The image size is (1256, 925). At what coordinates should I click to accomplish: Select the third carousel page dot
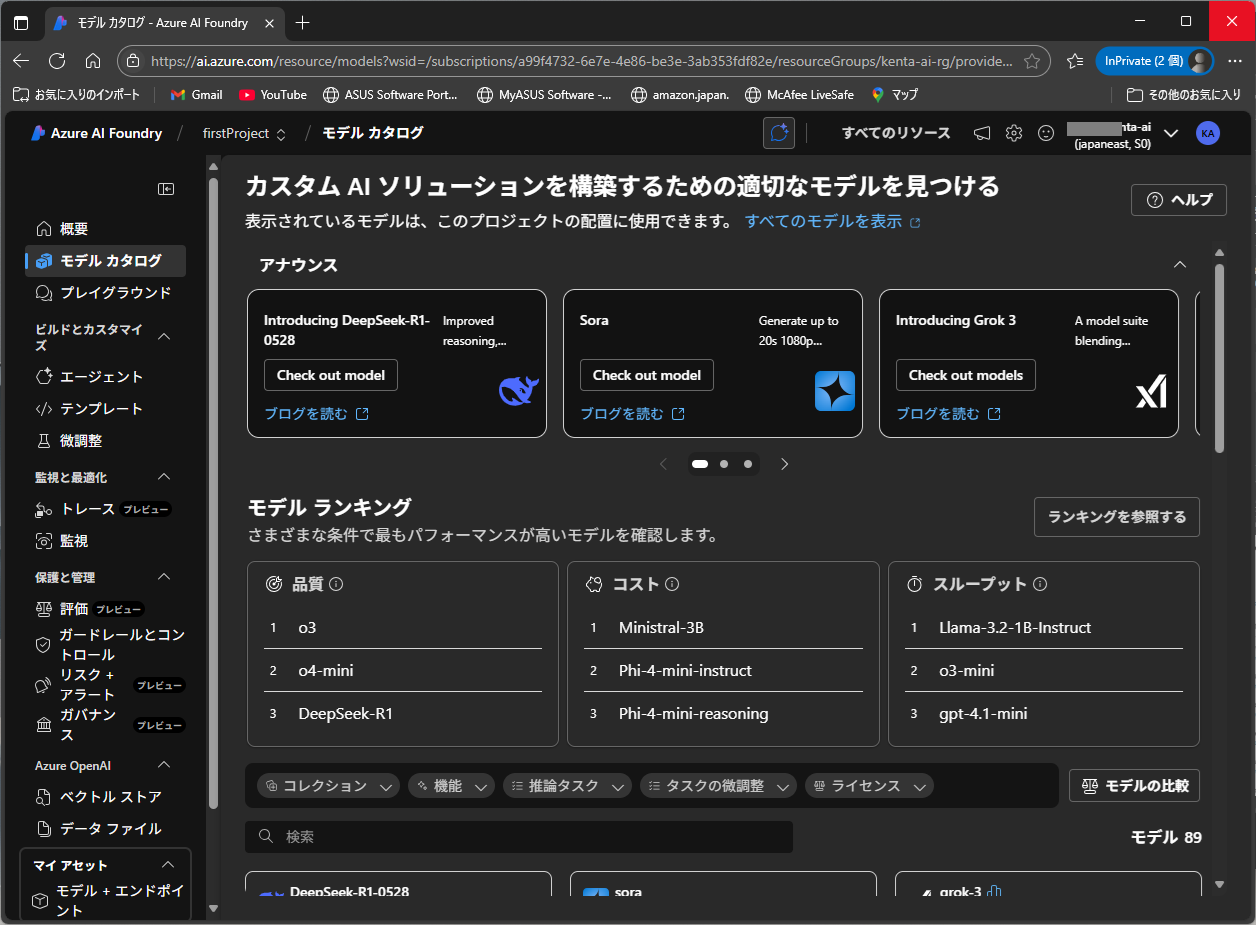[x=748, y=464]
